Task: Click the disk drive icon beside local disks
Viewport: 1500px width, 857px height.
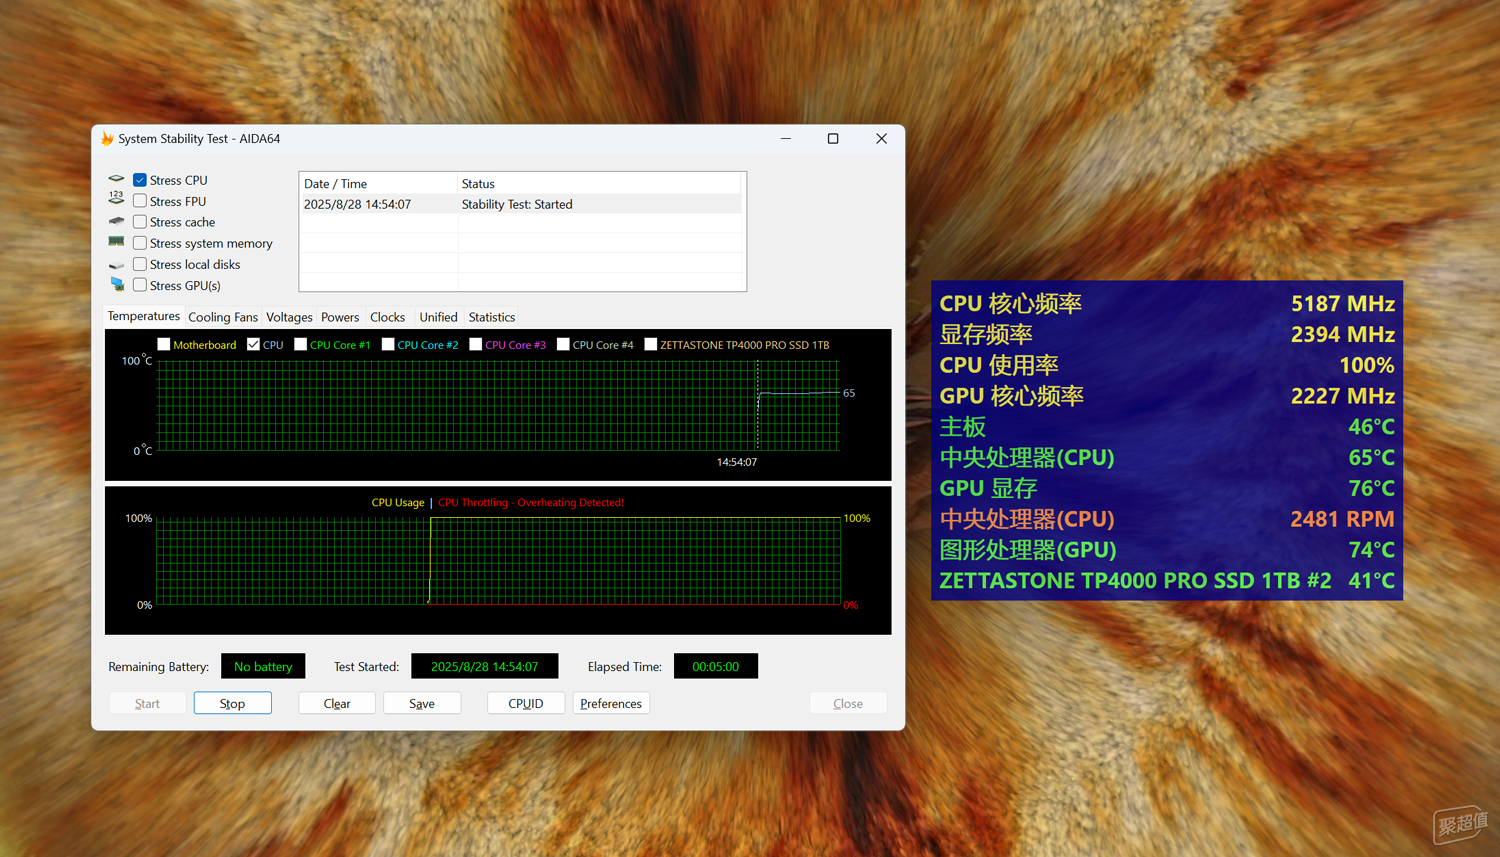Action: click(116, 264)
